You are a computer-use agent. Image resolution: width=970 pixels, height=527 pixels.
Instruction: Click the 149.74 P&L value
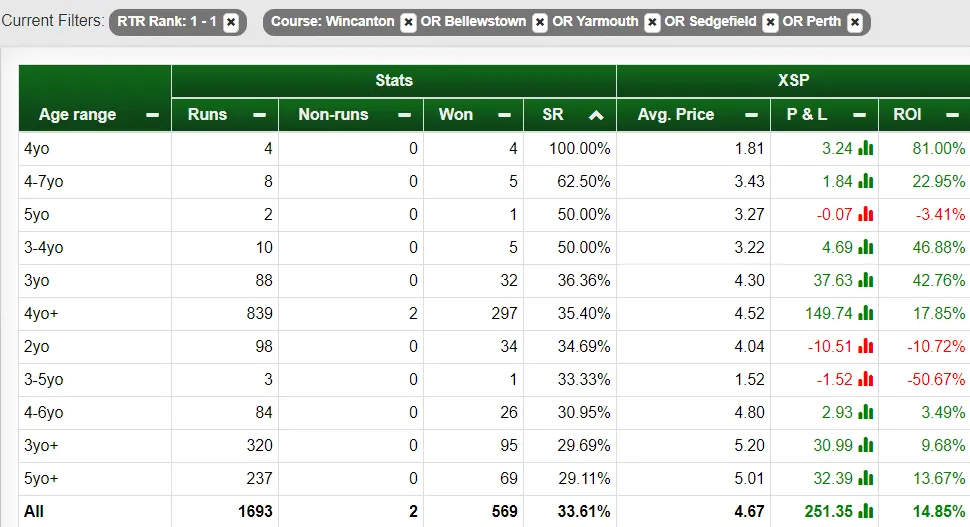point(829,313)
